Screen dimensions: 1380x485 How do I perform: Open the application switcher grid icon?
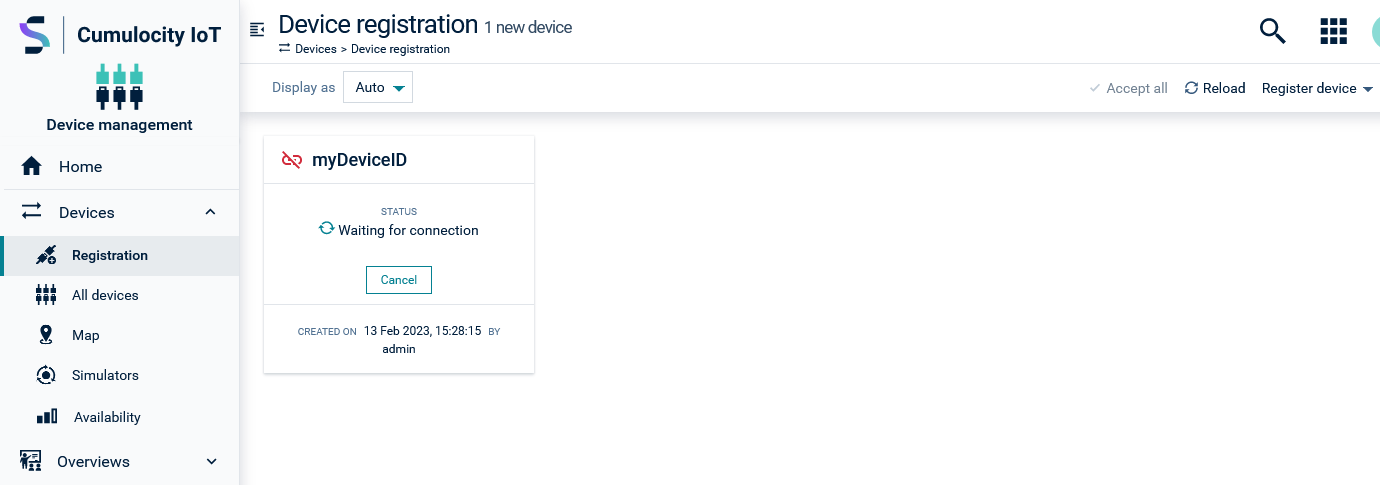pos(1334,31)
